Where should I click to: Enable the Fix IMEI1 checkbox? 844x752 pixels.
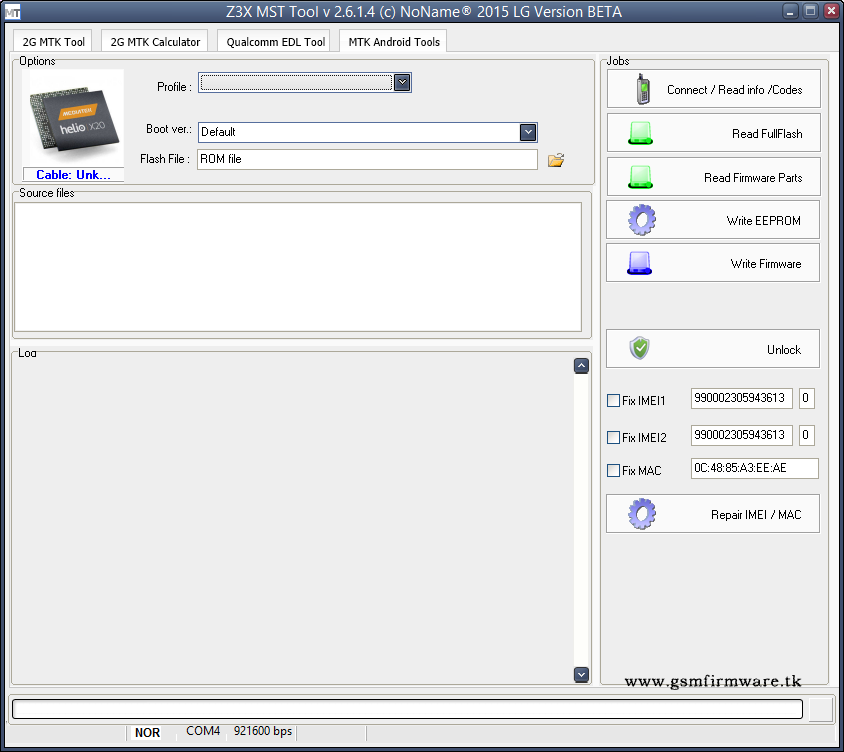(613, 400)
